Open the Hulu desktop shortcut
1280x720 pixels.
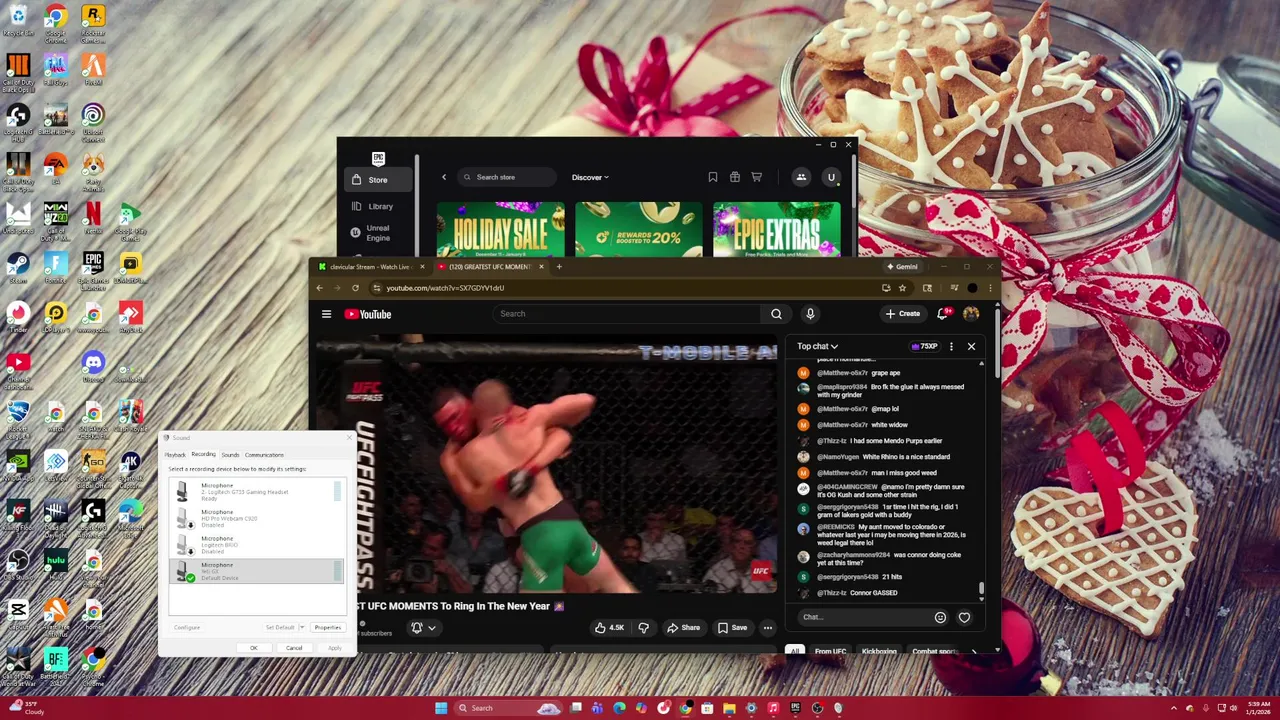(x=56, y=564)
